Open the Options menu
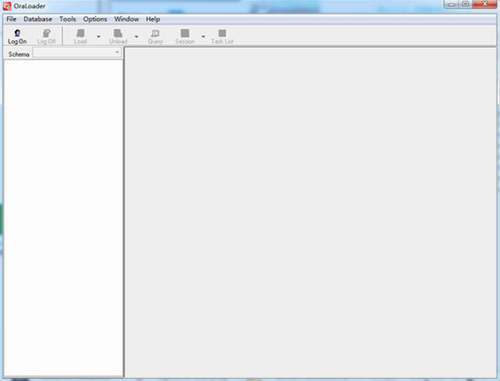Viewport: 500px width, 381px height. 95,19
